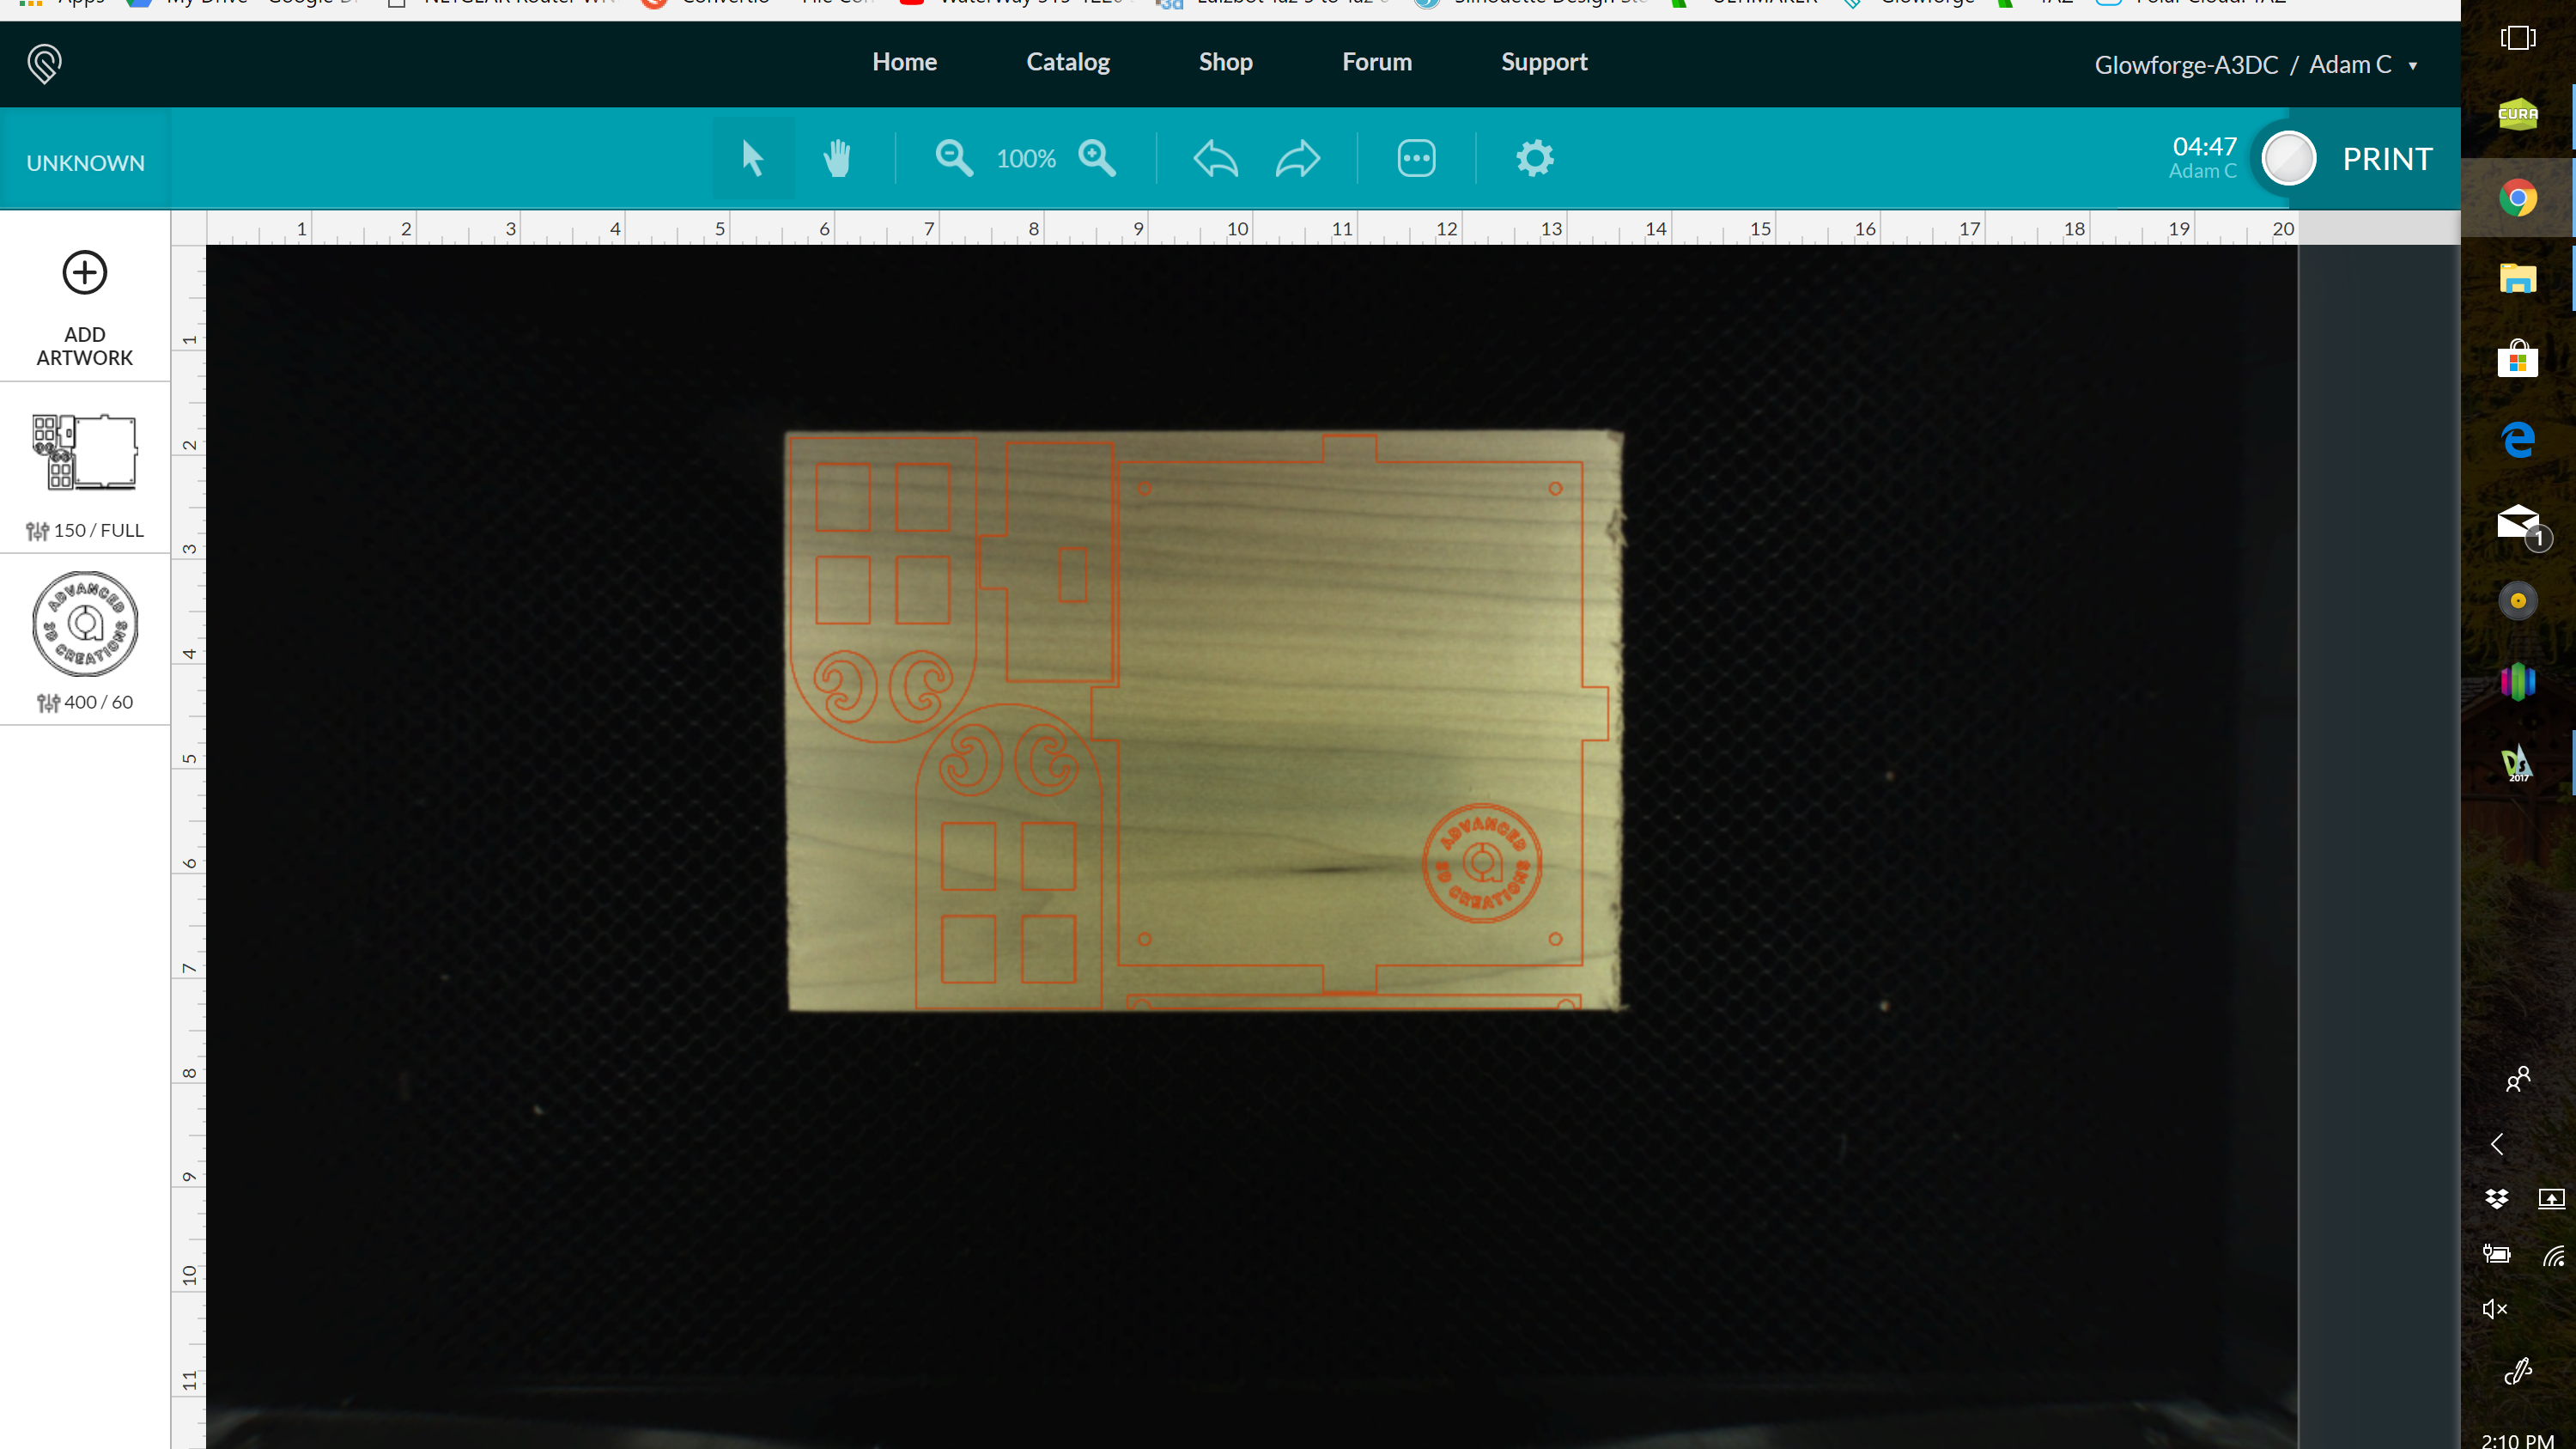
Task: Open File Explorer from the taskbar
Action: [x=2517, y=278]
